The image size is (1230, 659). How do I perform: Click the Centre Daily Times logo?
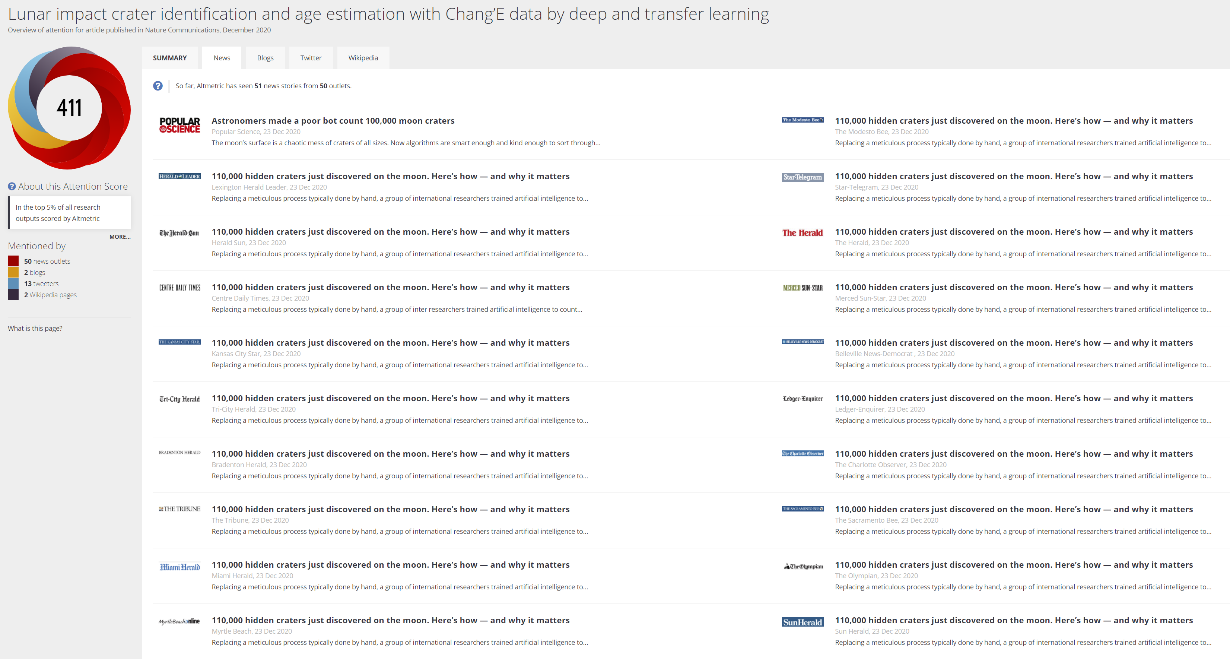180,288
